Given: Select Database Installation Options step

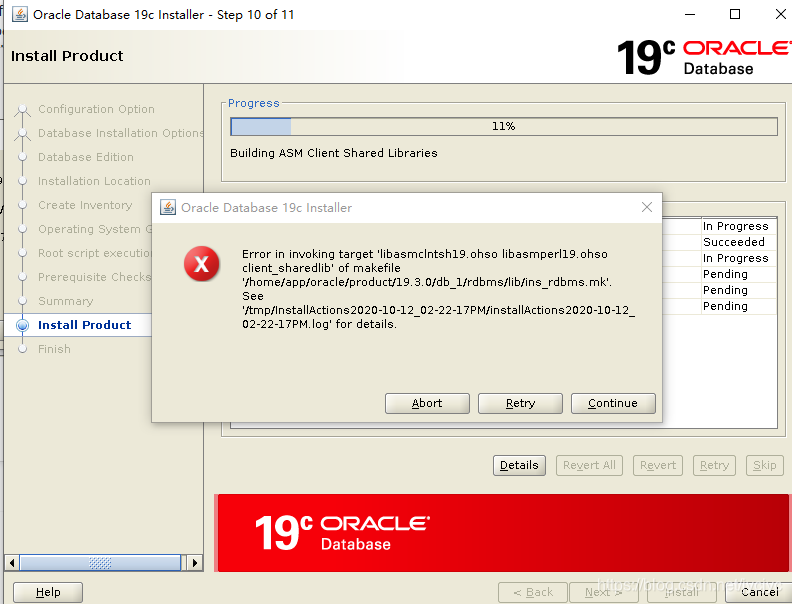Looking at the screenshot, I should tap(121, 133).
